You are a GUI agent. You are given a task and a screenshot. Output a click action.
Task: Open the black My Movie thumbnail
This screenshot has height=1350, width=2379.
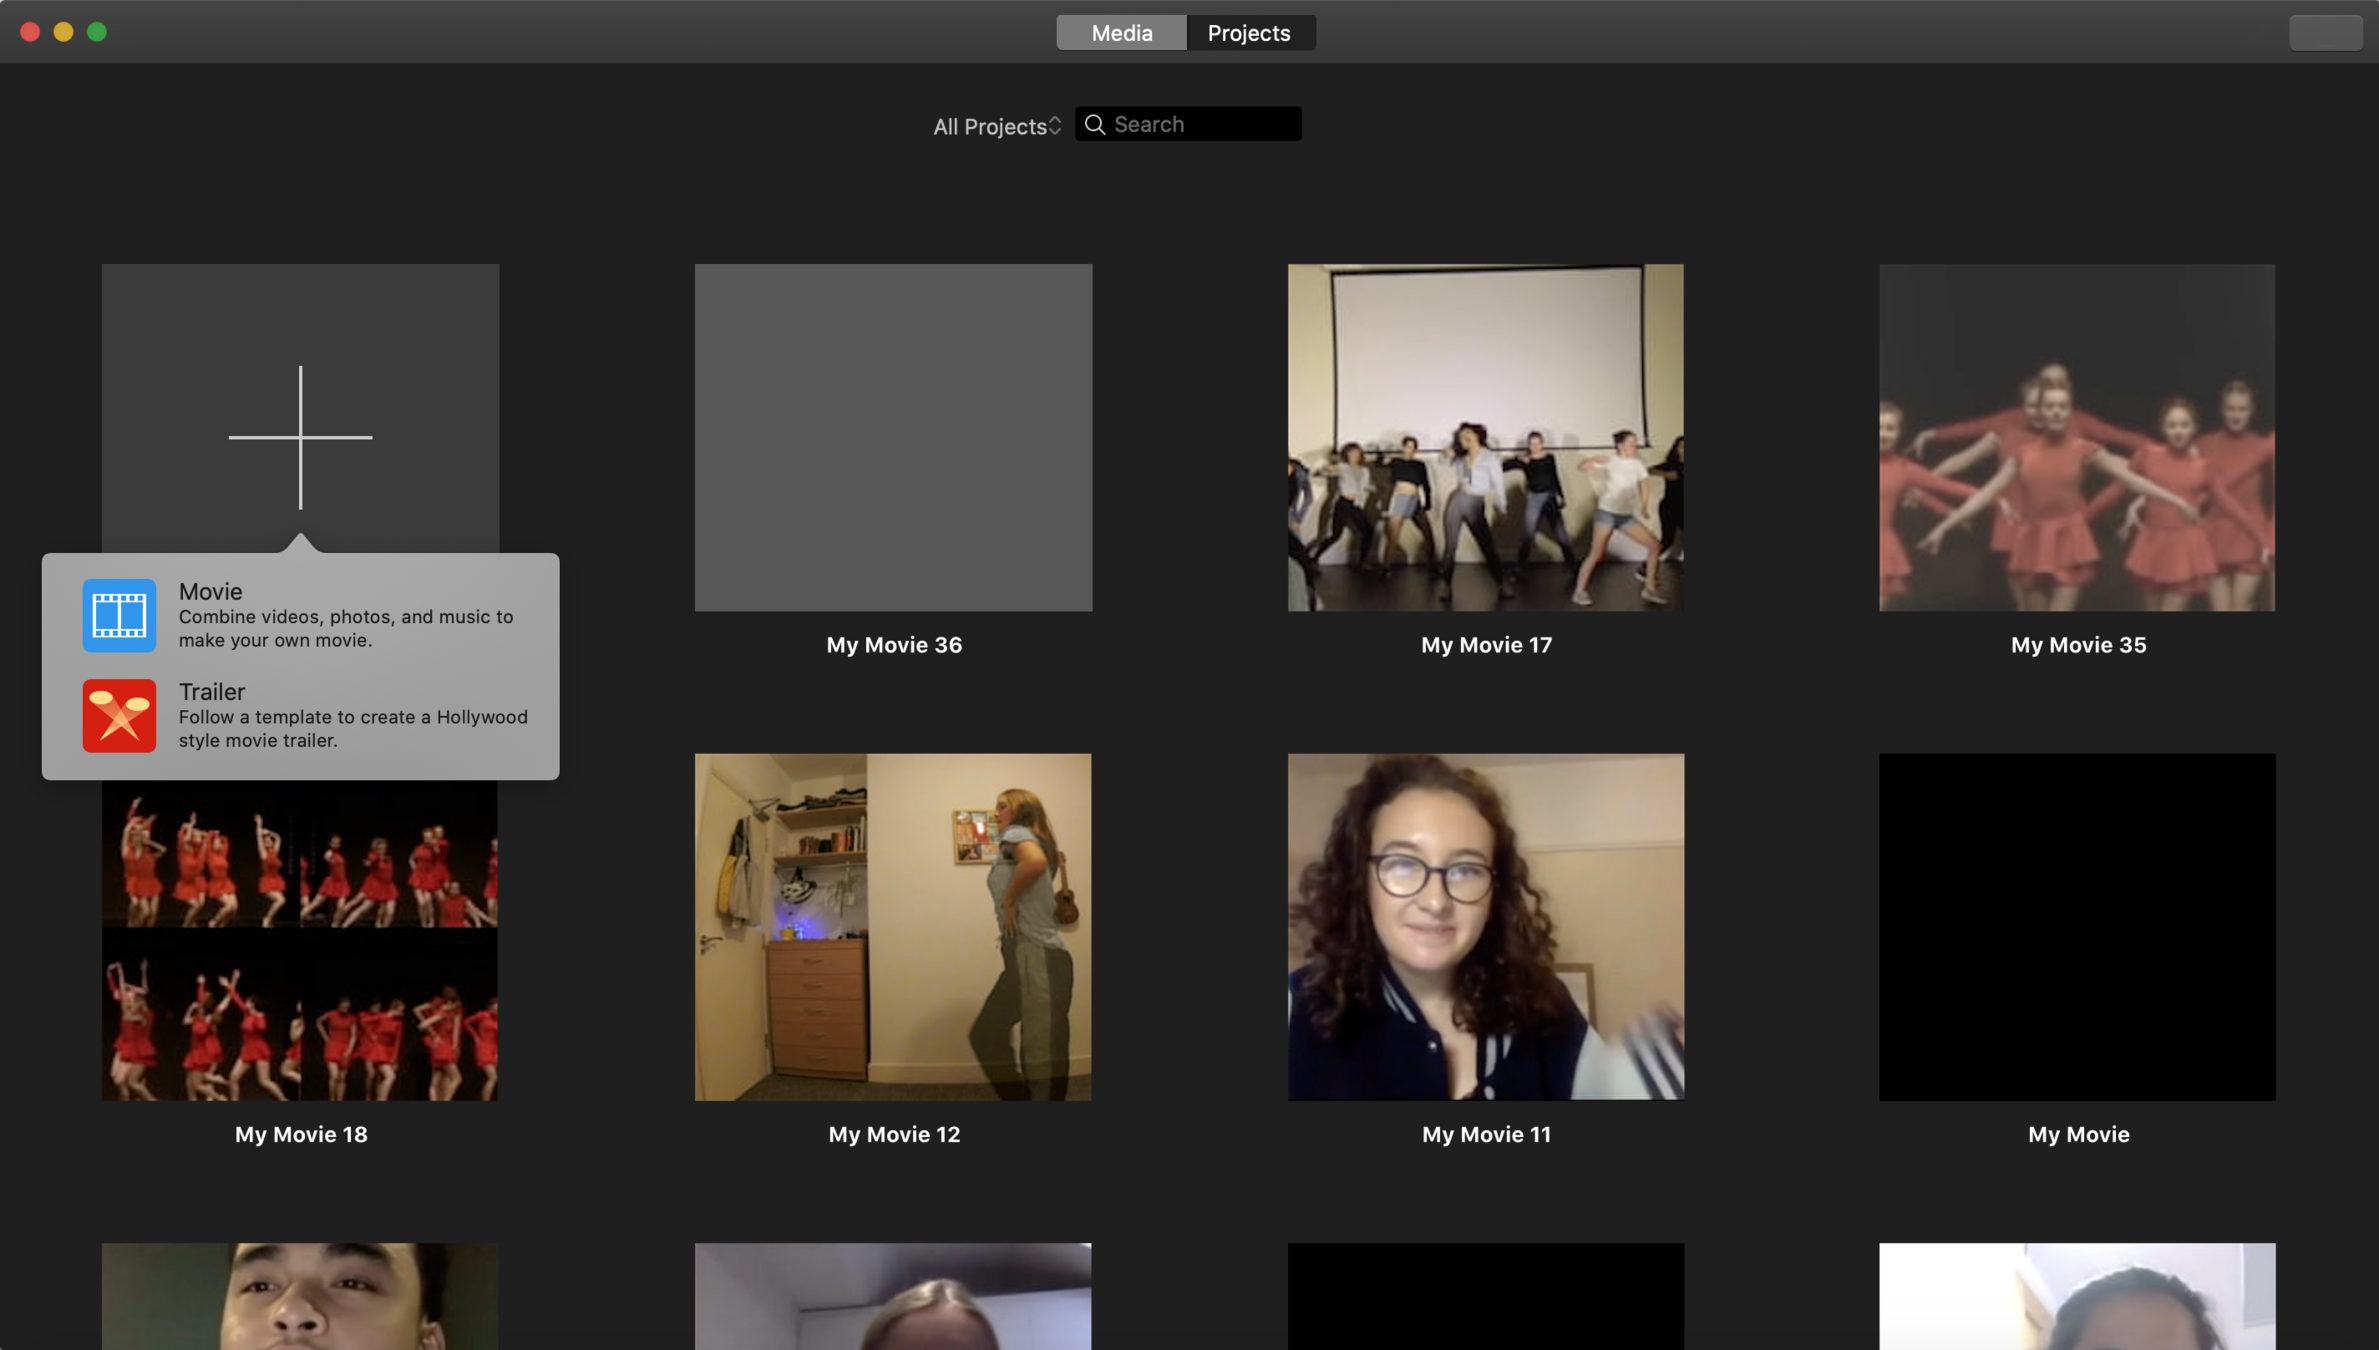coord(2077,926)
